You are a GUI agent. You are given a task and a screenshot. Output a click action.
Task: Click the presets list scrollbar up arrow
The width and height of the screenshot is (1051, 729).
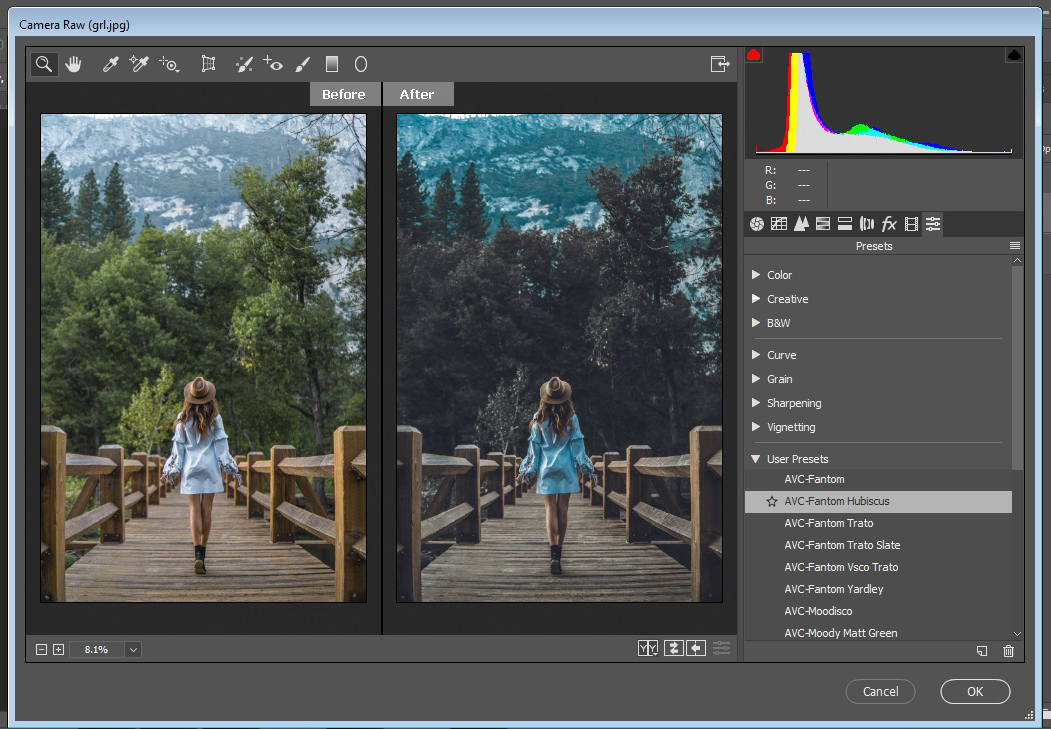(x=1017, y=261)
